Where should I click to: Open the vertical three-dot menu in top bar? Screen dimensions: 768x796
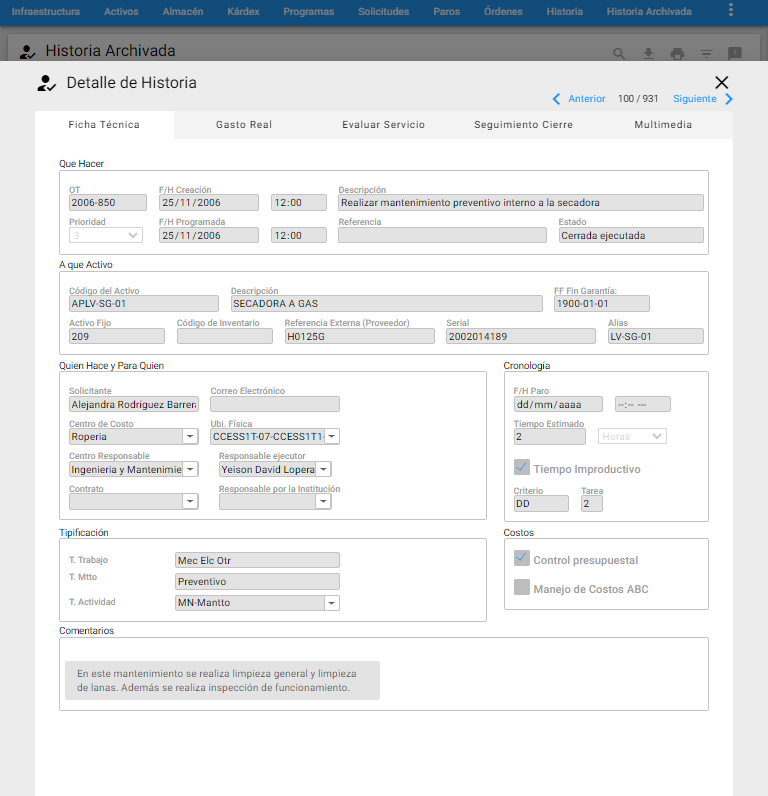(730, 10)
